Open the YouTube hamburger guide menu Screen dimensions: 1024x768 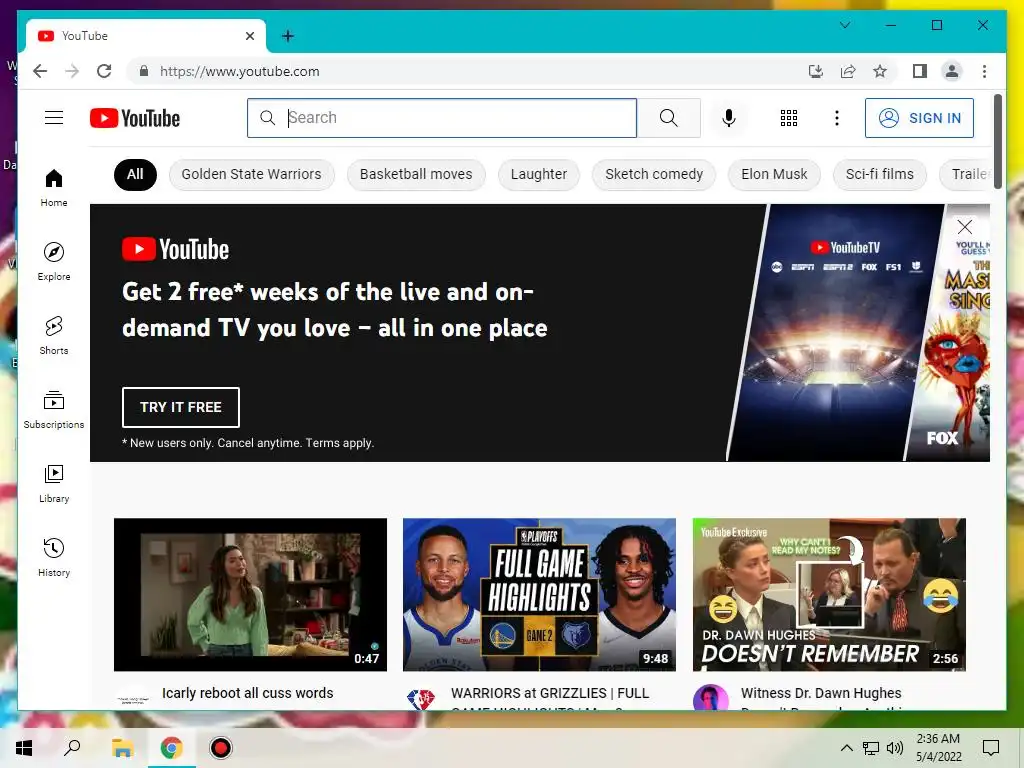click(x=54, y=118)
